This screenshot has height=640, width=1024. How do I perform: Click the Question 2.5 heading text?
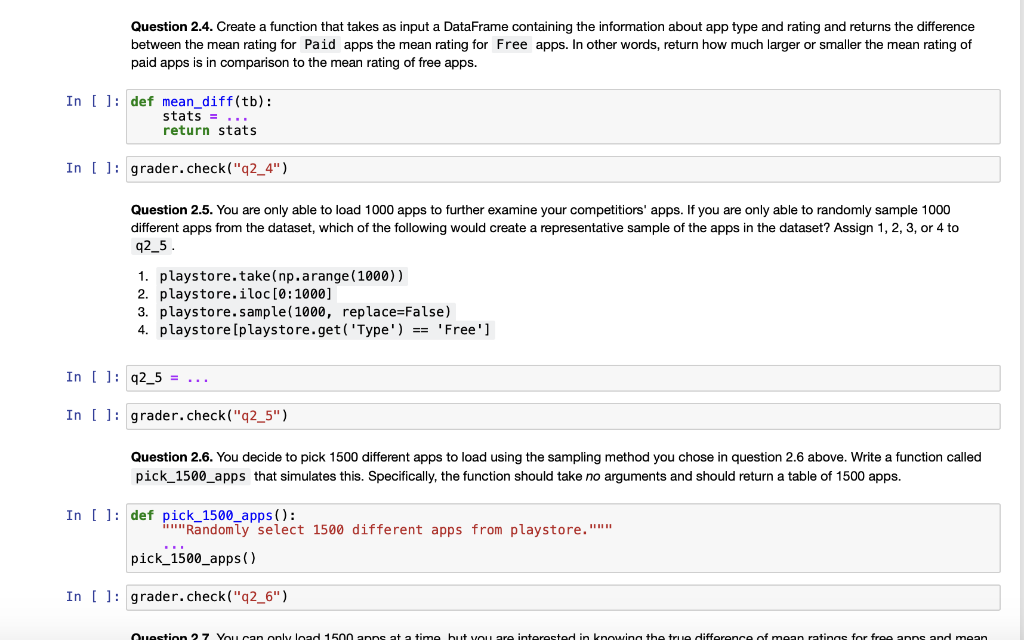(x=171, y=210)
